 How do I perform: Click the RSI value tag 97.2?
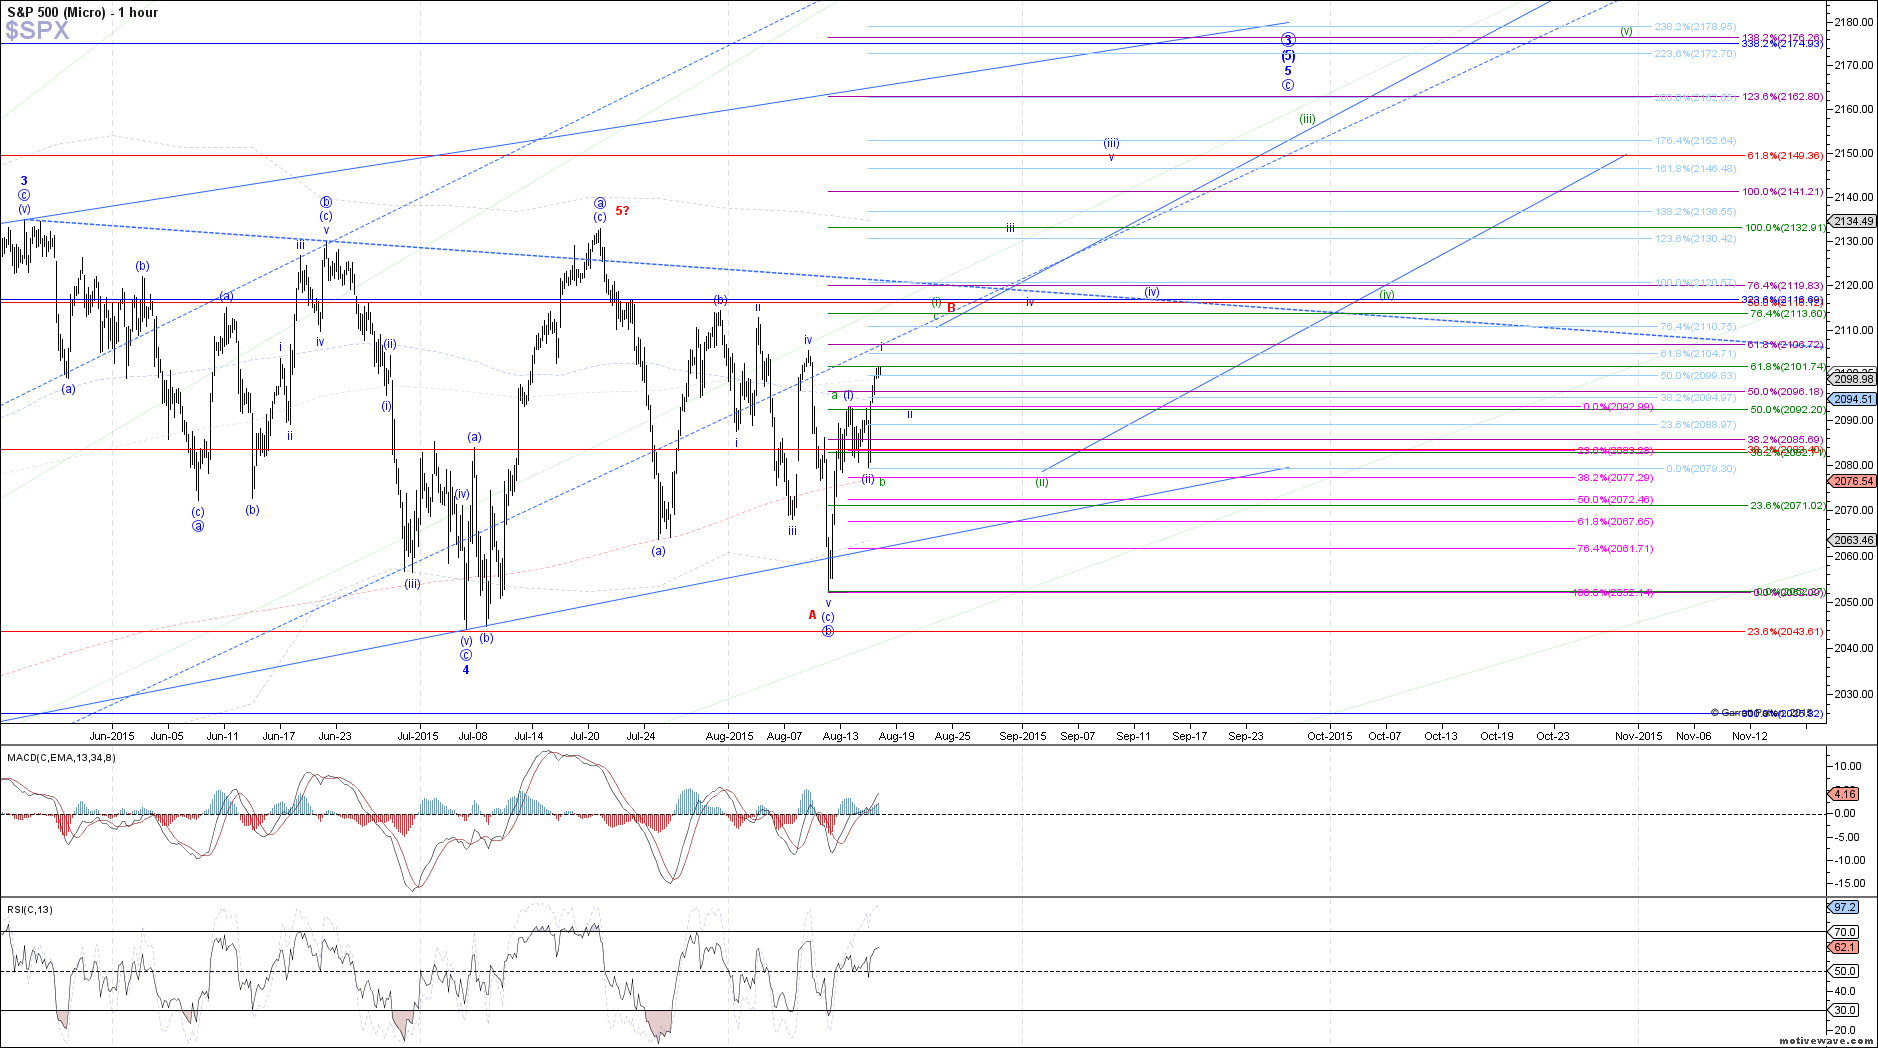(1845, 907)
